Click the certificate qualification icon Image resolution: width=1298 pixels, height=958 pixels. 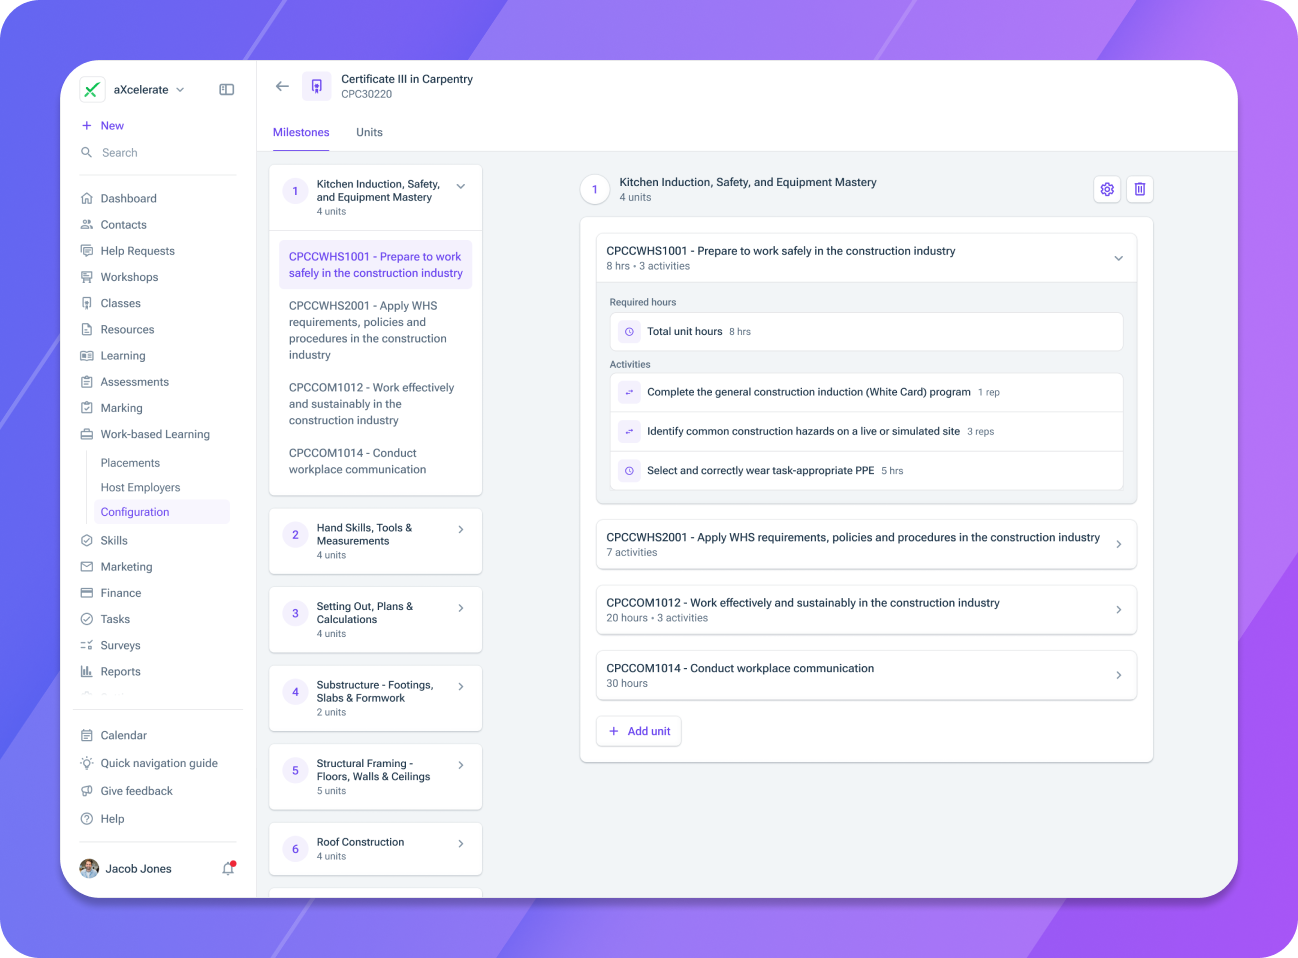point(316,86)
